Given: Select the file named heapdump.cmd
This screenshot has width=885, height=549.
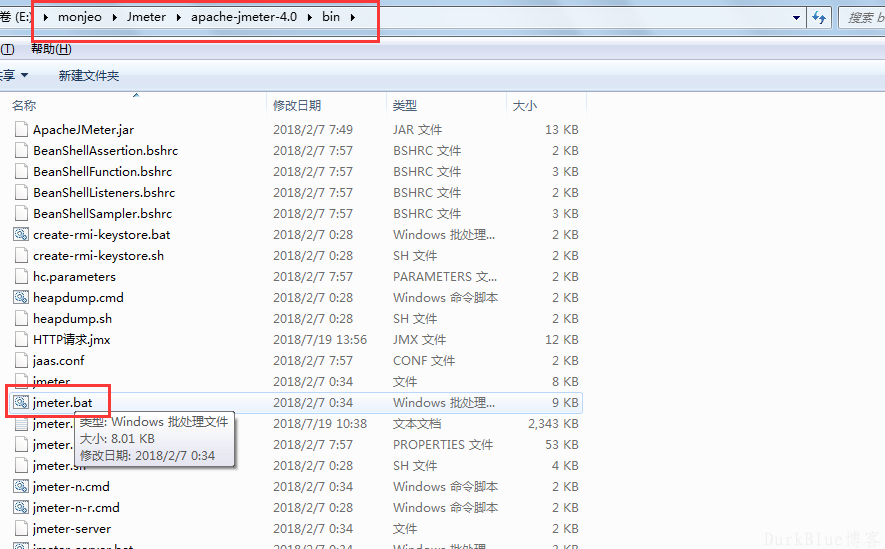Looking at the screenshot, I should click(x=78, y=297).
